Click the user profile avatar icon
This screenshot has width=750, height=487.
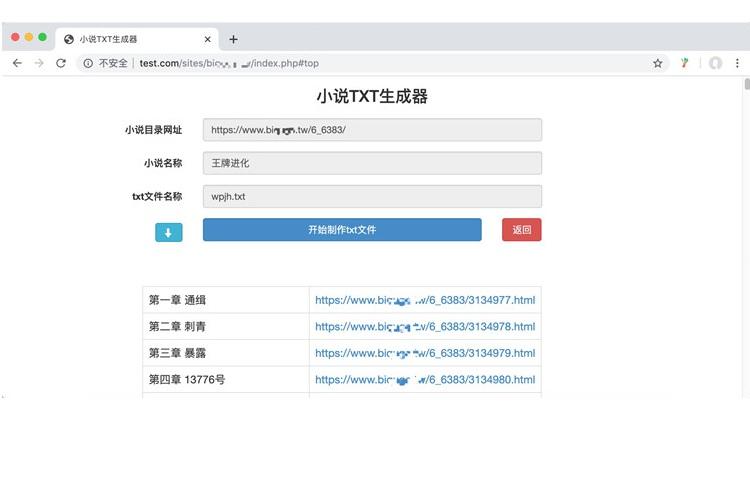coord(715,63)
